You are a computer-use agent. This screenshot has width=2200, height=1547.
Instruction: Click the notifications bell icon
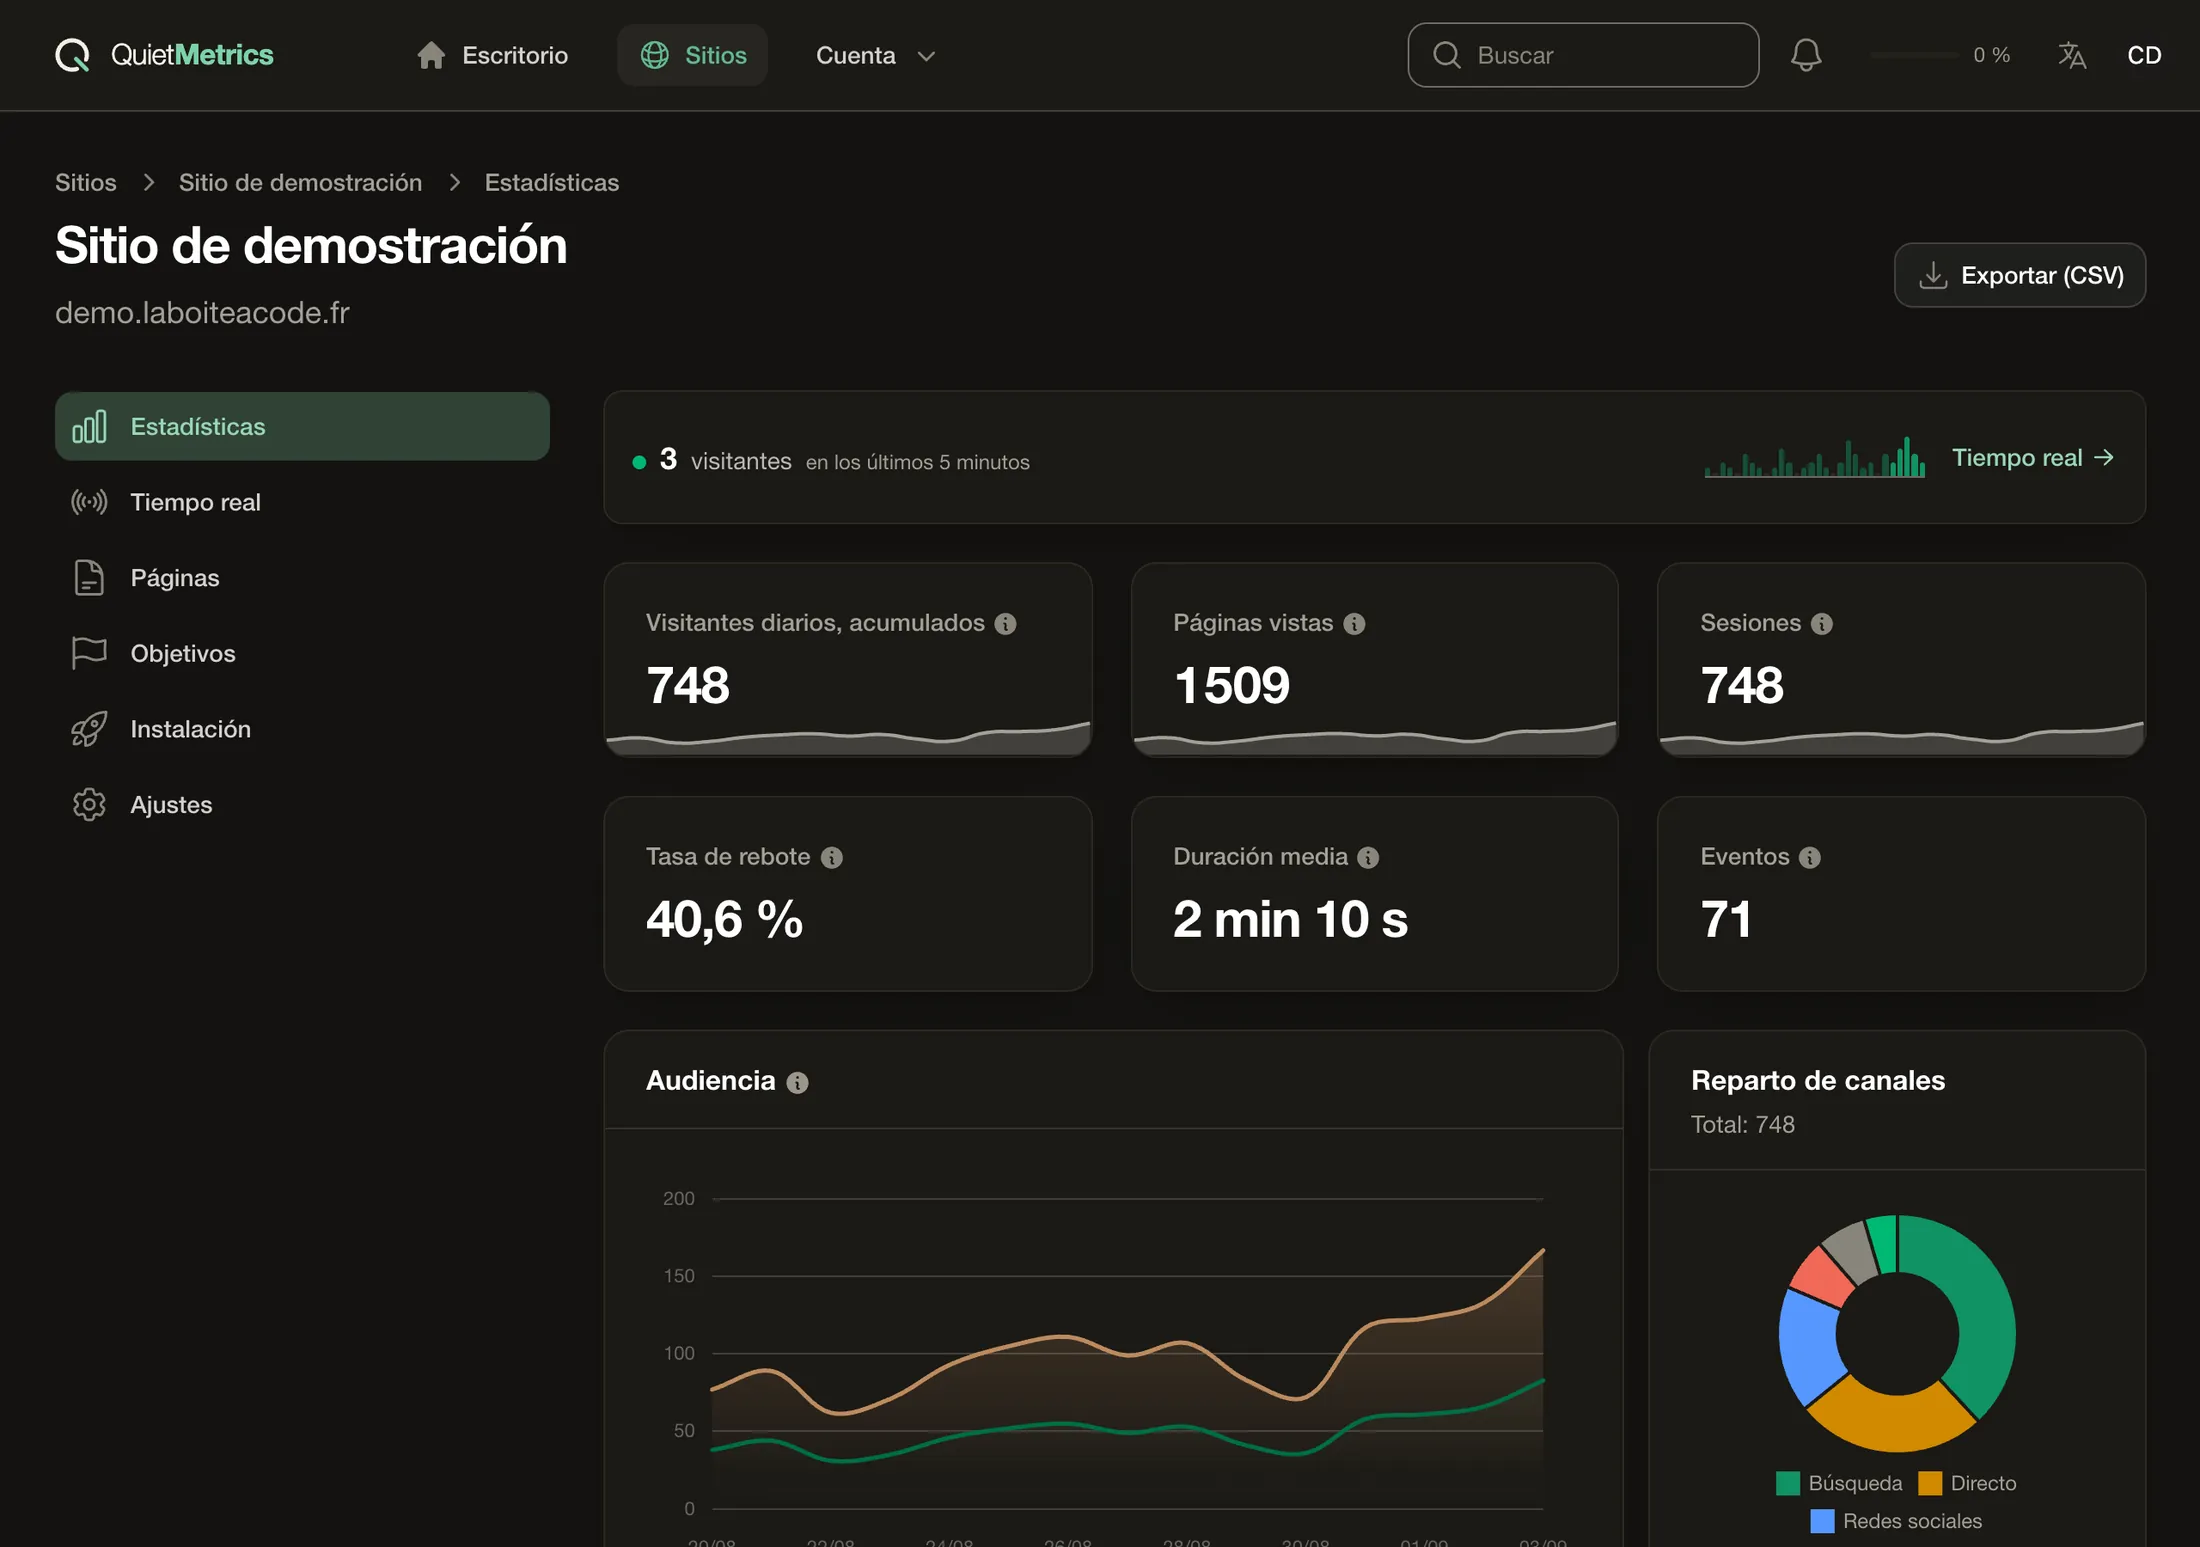[1806, 55]
